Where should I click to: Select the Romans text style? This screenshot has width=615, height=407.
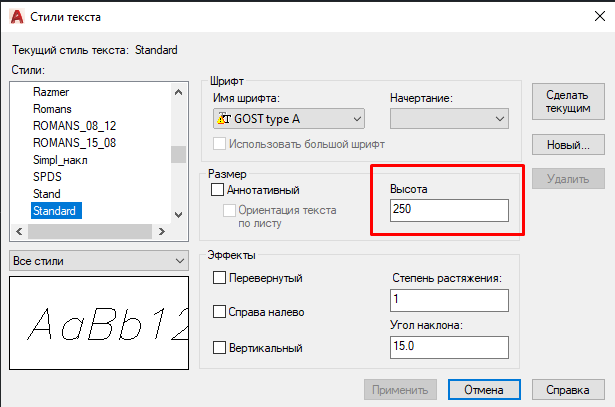pos(52,109)
